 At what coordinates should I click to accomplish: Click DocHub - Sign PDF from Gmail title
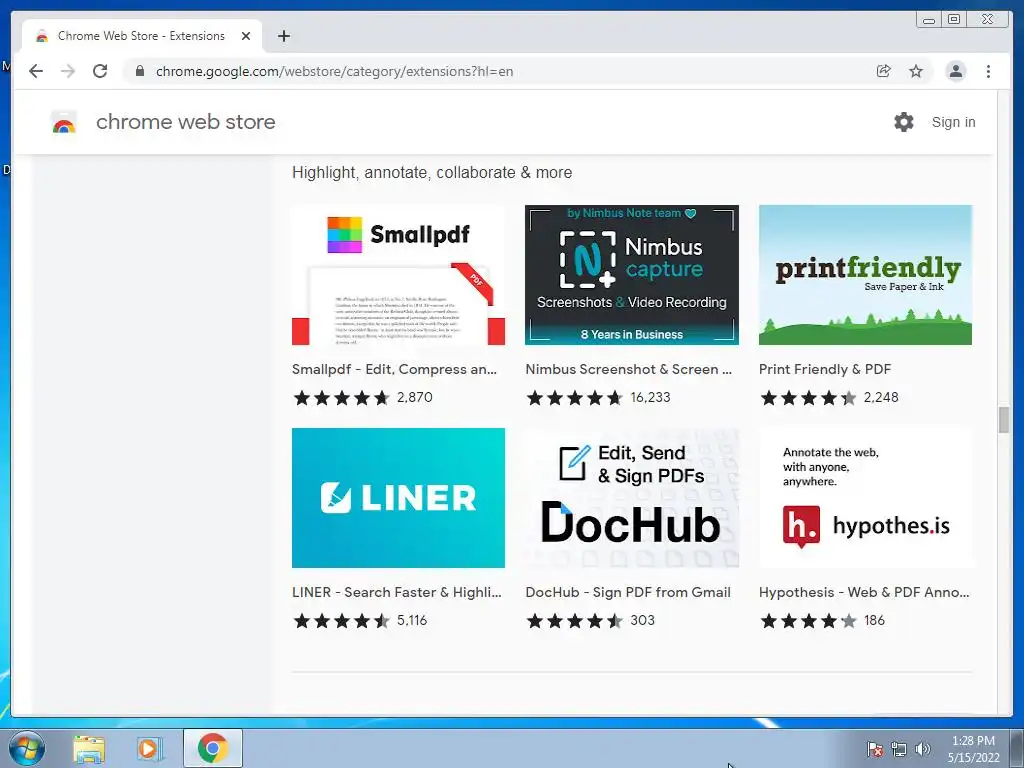point(628,592)
